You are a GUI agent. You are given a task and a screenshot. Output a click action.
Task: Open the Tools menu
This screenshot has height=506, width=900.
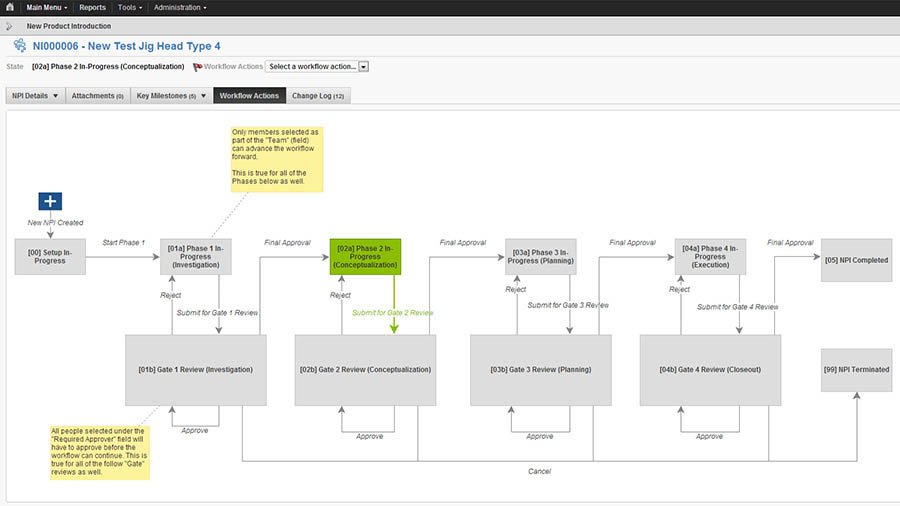click(130, 7)
